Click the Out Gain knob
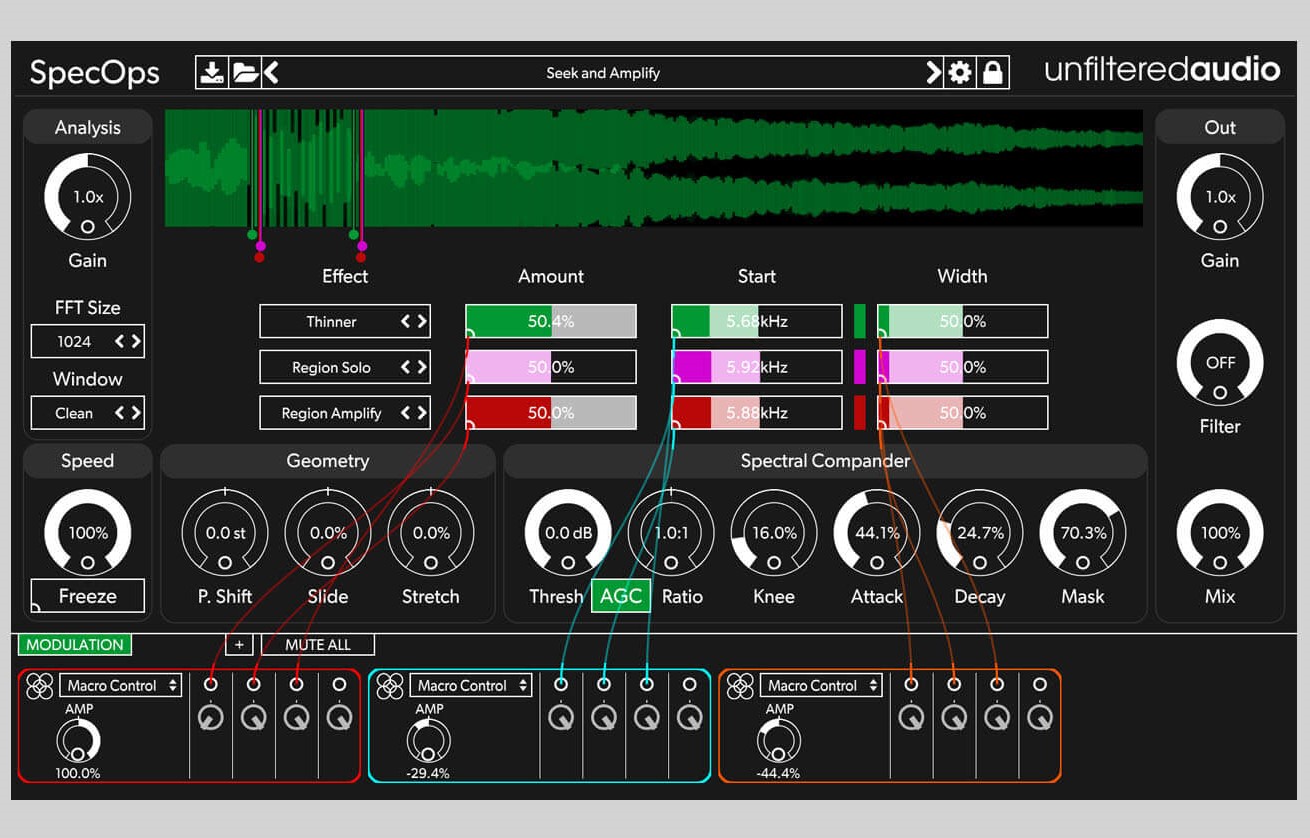The image size is (1310, 838). pyautogui.click(x=1220, y=197)
